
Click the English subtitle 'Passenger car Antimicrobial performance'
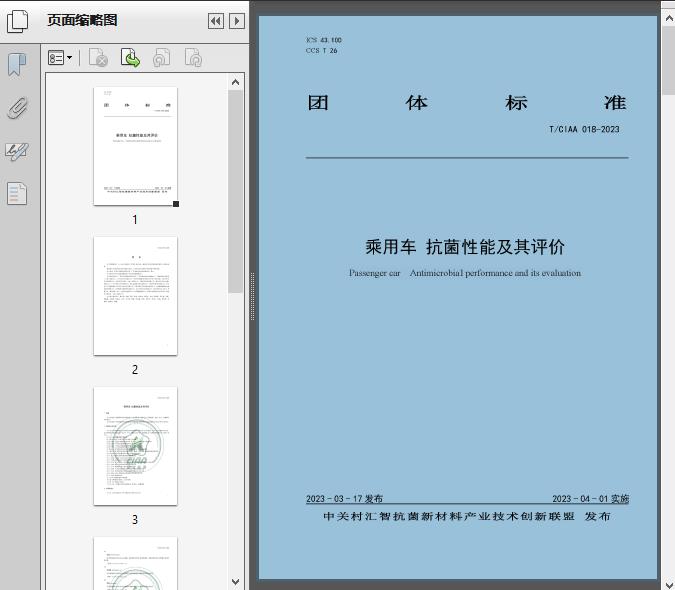click(431, 273)
